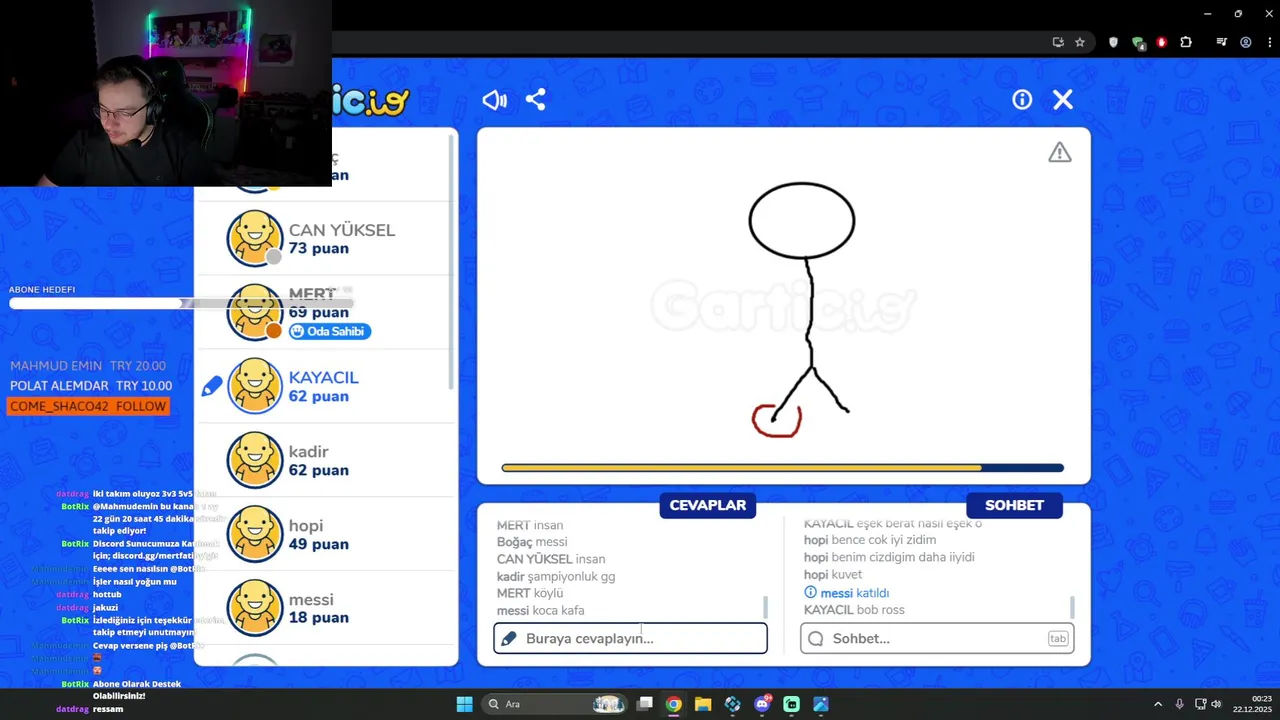
Task: Select the SOHBET tab
Action: point(1014,505)
